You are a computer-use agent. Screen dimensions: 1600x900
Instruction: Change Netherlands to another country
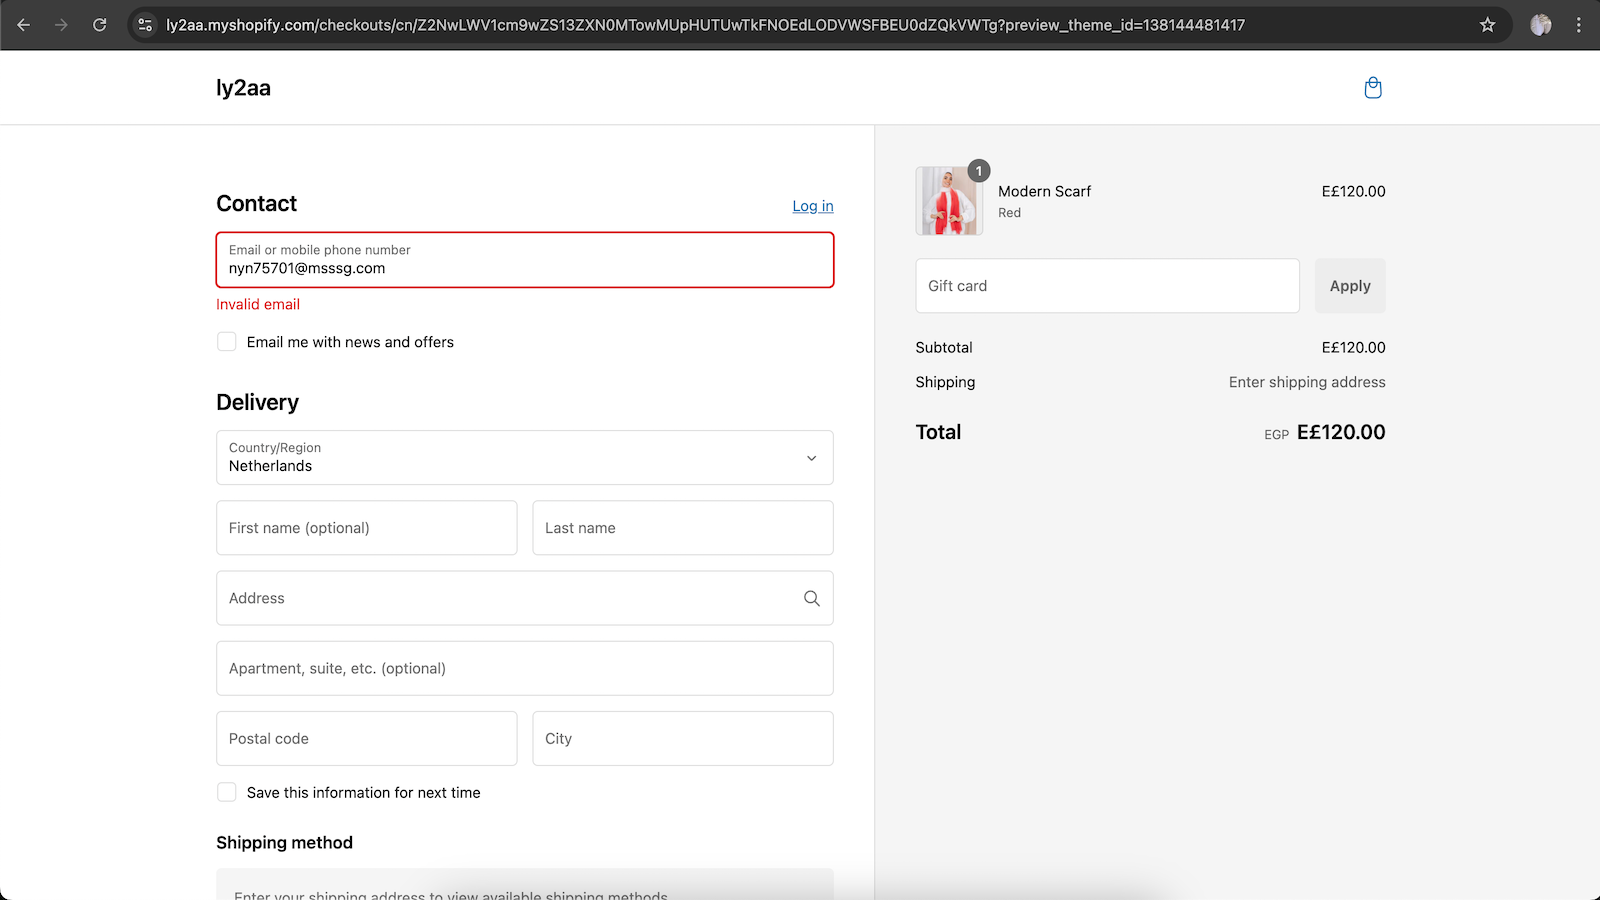[524, 457]
